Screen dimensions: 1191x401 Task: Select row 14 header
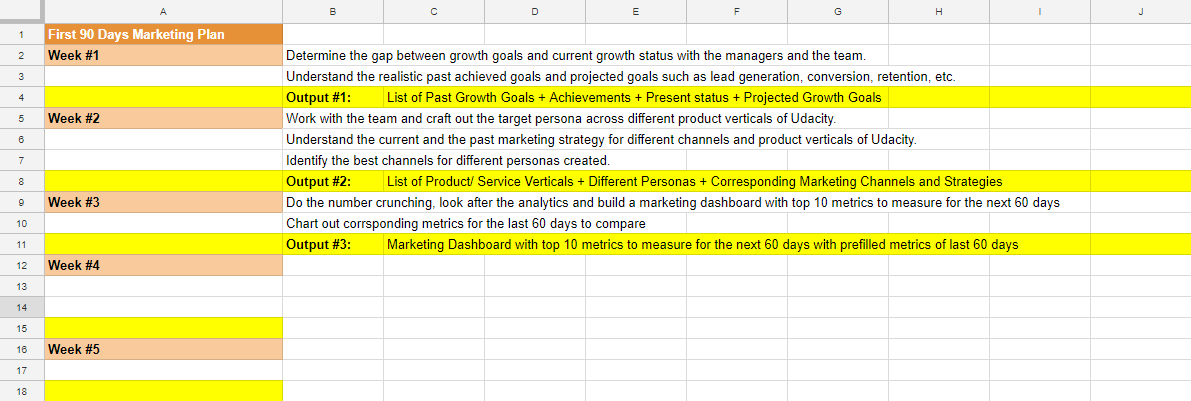point(21,308)
